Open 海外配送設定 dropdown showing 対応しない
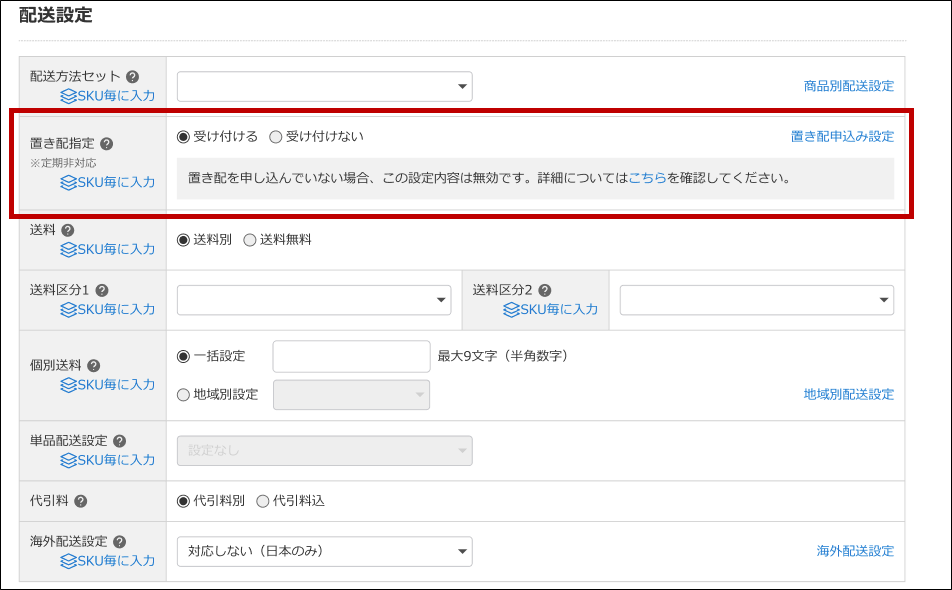Image resolution: width=952 pixels, height=590 pixels. click(324, 551)
